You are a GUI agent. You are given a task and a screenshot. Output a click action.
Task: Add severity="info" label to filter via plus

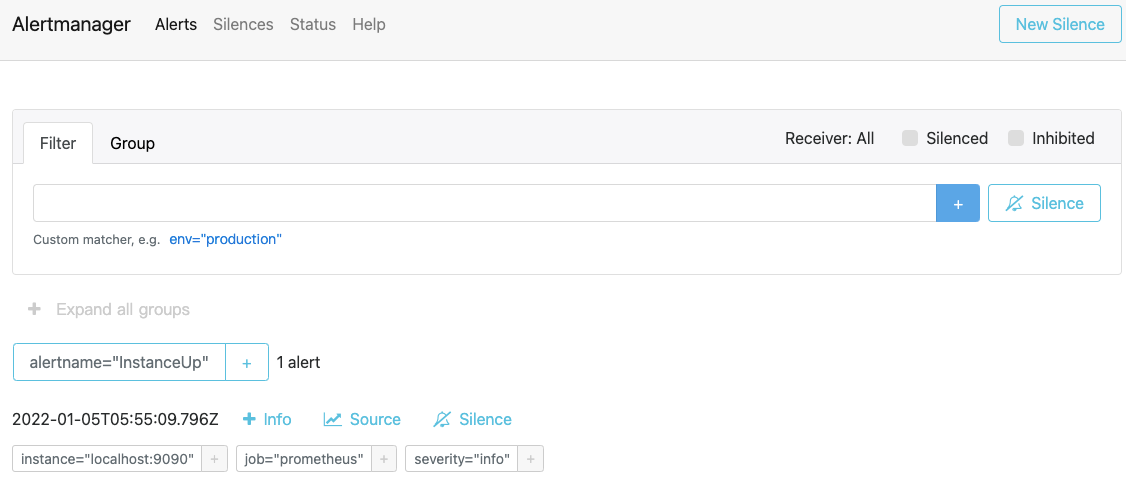coord(531,459)
